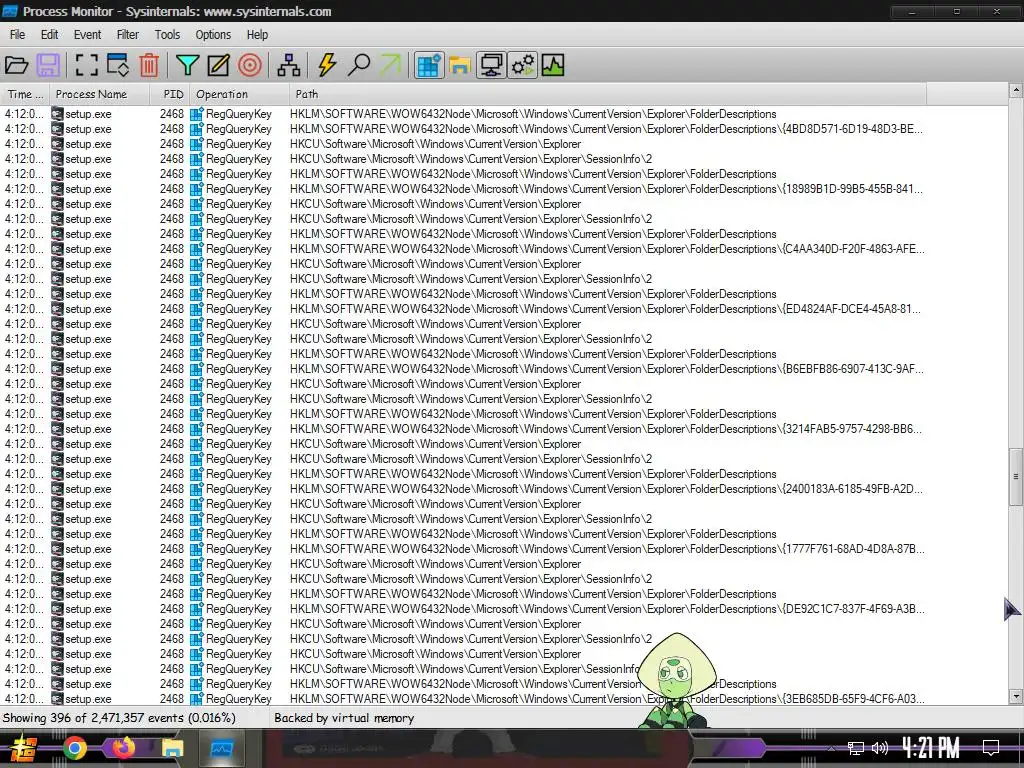Clear events using the trash icon

(149, 65)
